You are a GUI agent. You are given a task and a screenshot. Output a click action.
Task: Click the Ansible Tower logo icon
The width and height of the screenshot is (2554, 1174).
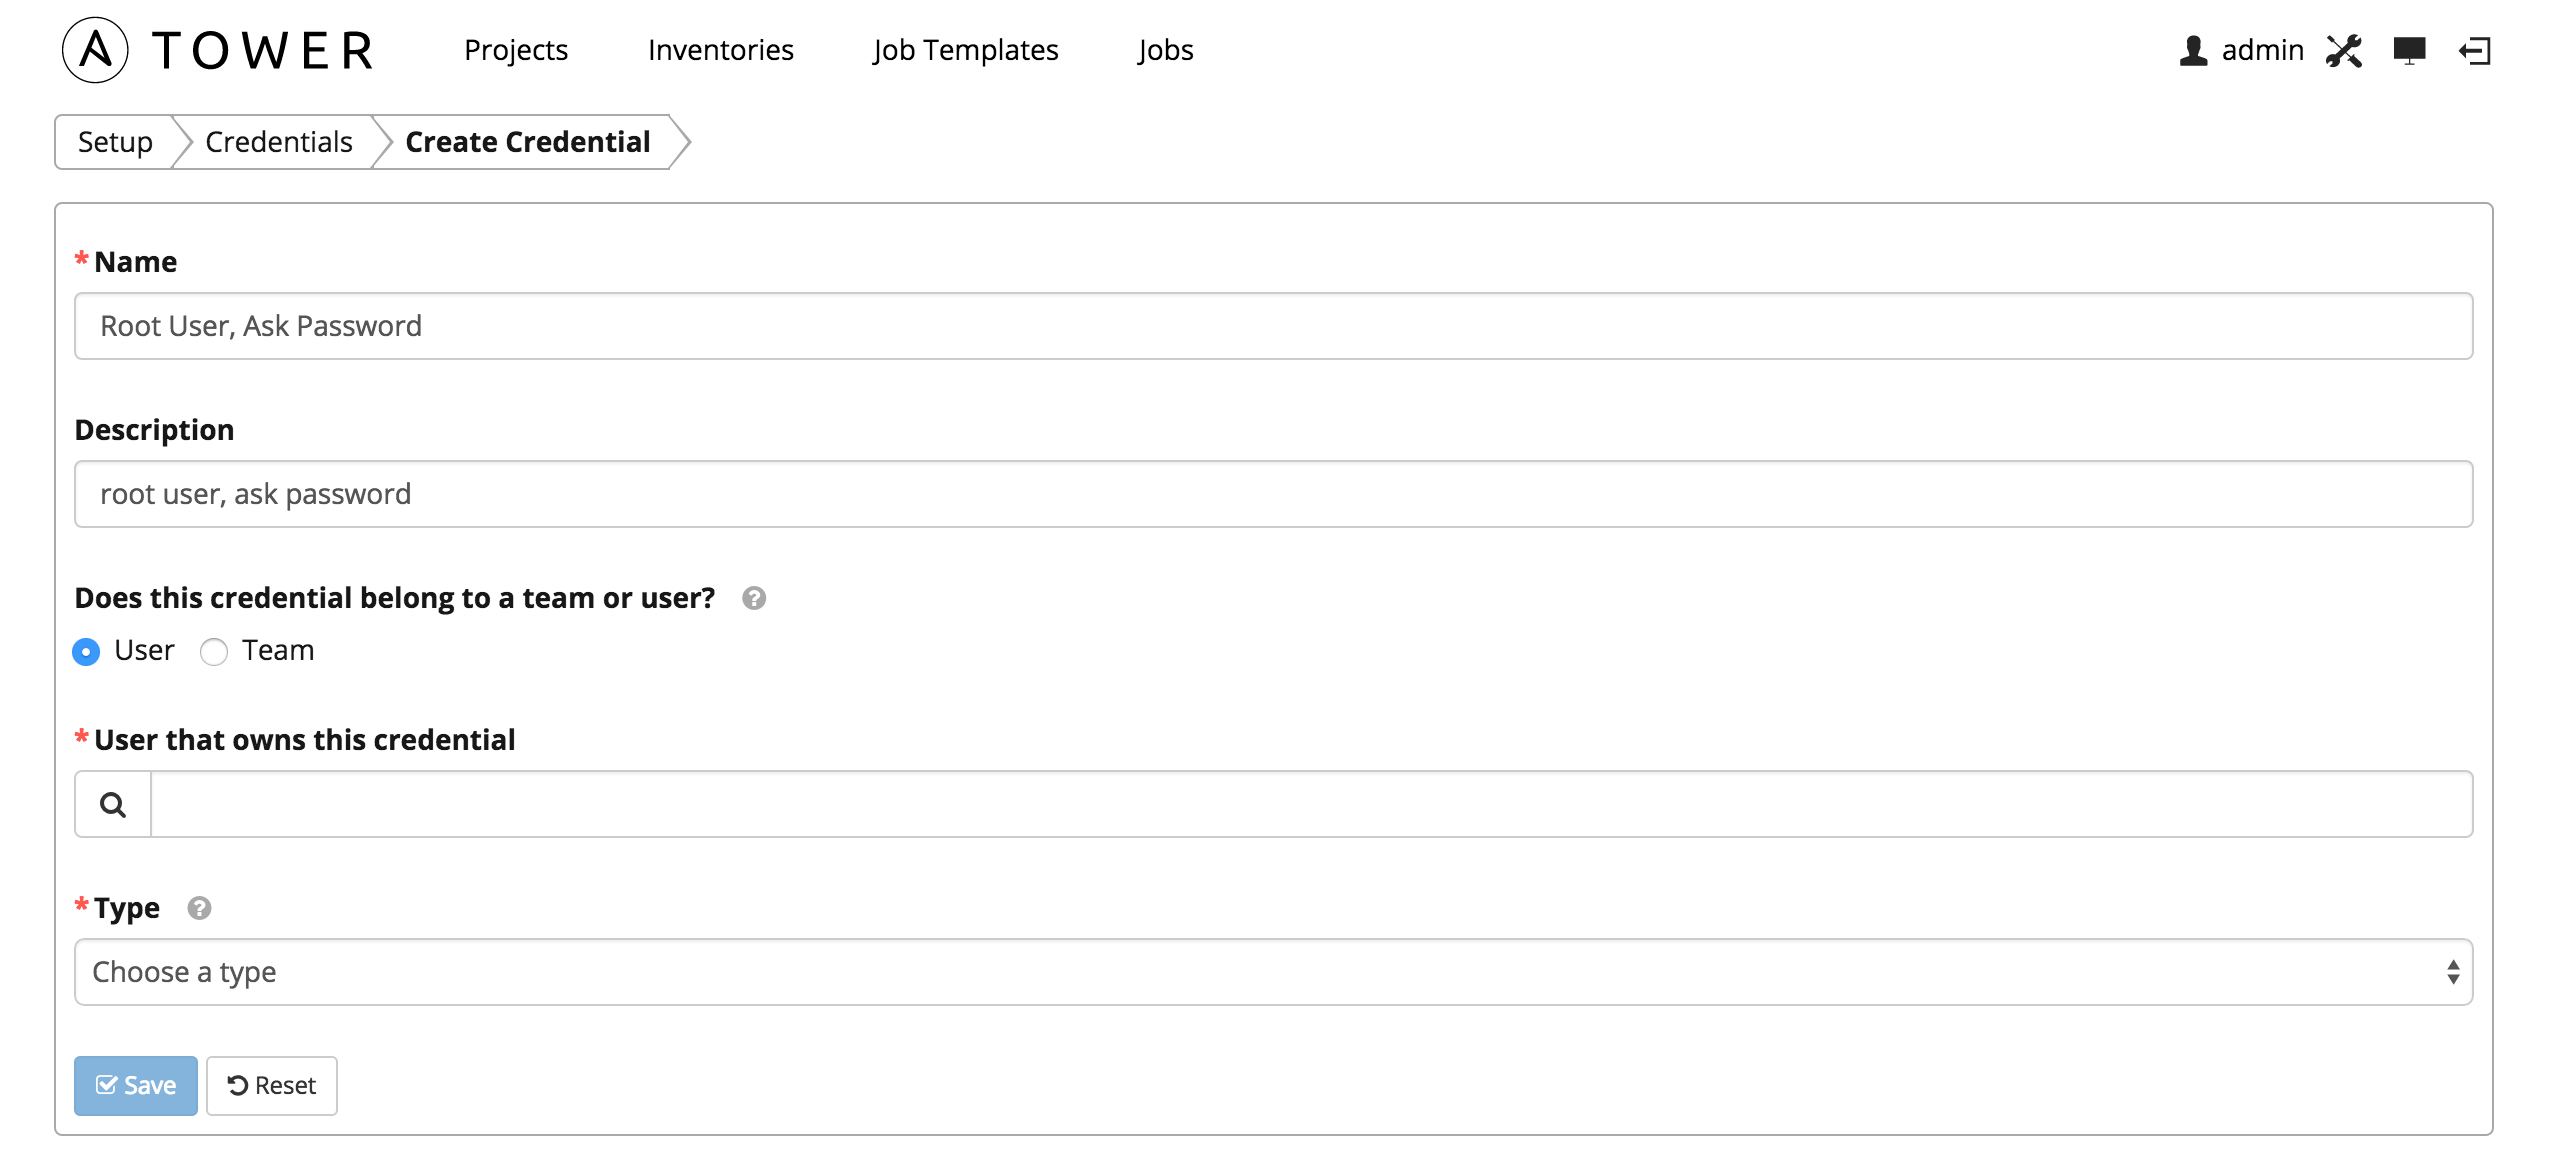coord(95,50)
